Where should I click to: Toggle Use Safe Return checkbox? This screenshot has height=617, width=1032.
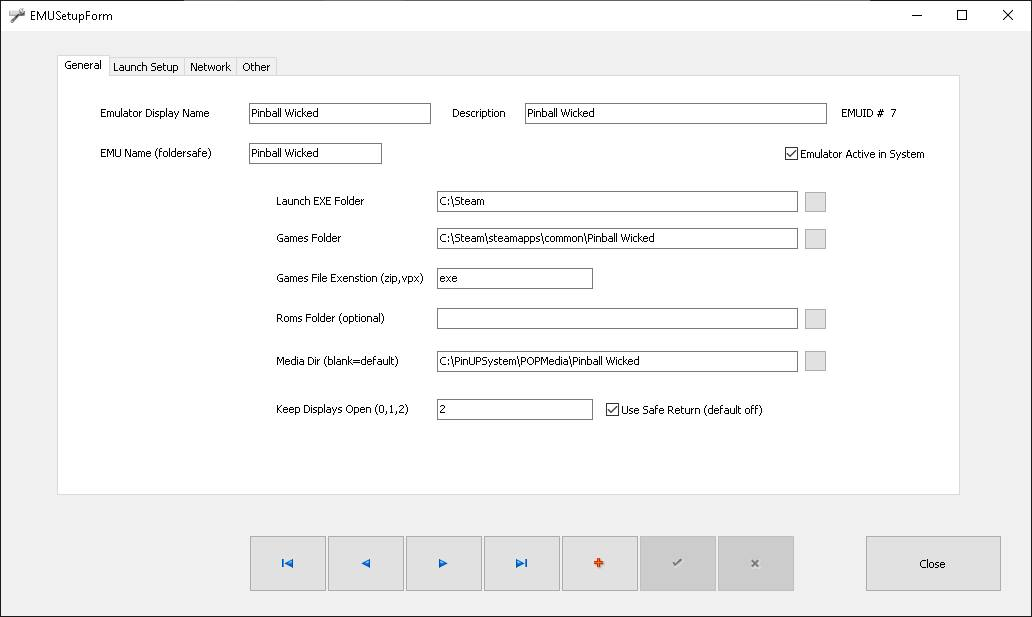tap(612, 410)
